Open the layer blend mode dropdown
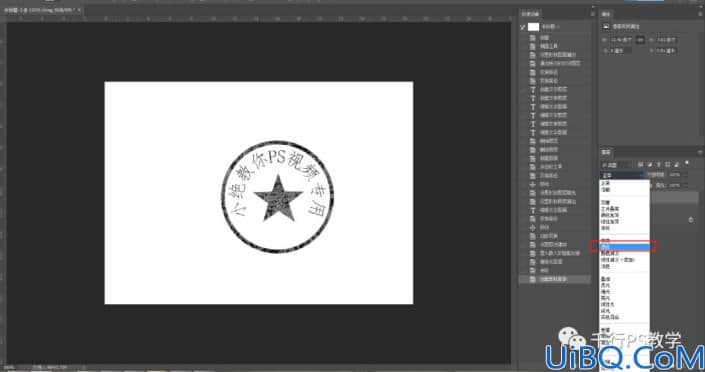 [x=623, y=175]
